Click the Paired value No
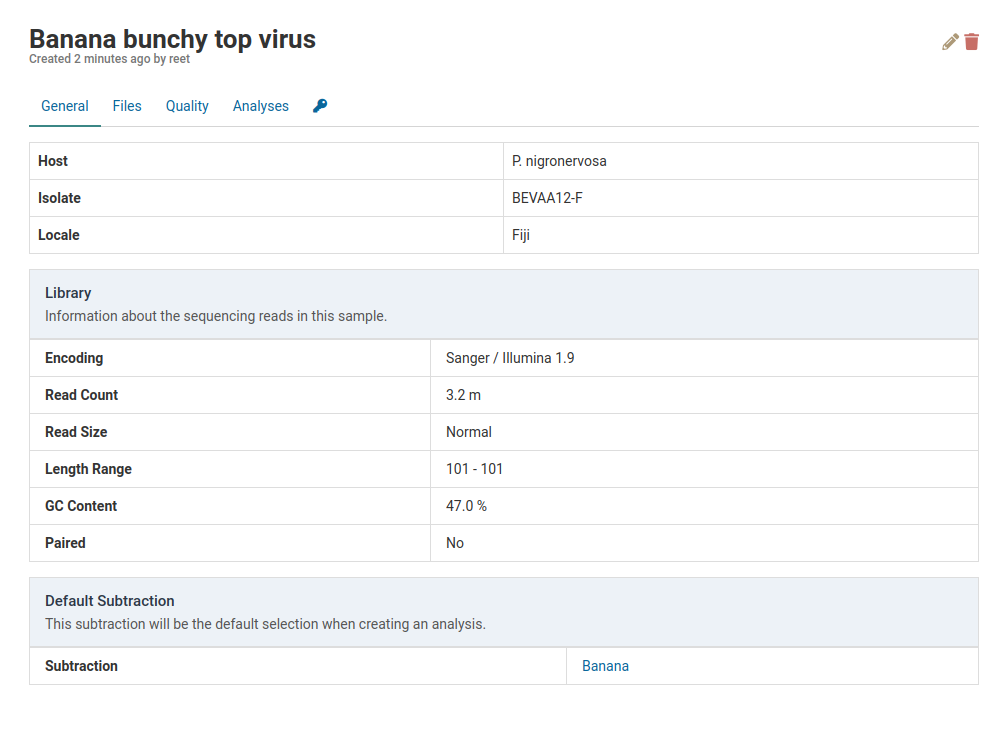 pos(455,543)
